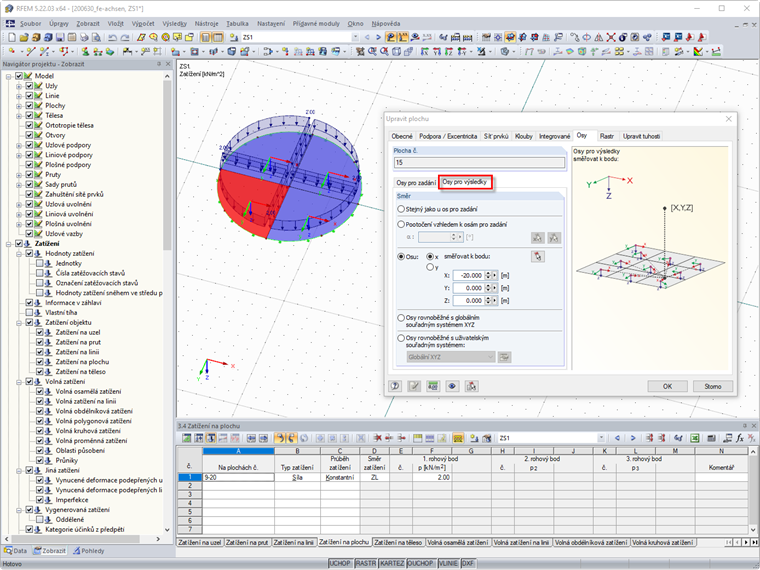Collapse the Jiná zatížení tree node
760x570 pixels.
coord(19,470)
